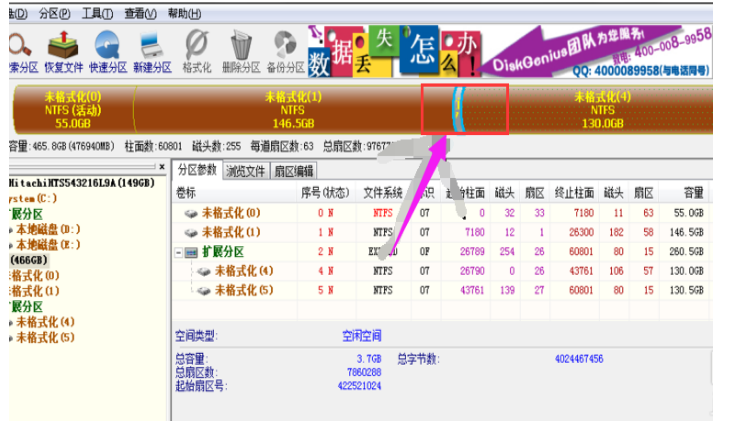Image resolution: width=733 pixels, height=421 pixels.
Task: Click the 容量 column header
Action: pyautogui.click(x=693, y=193)
